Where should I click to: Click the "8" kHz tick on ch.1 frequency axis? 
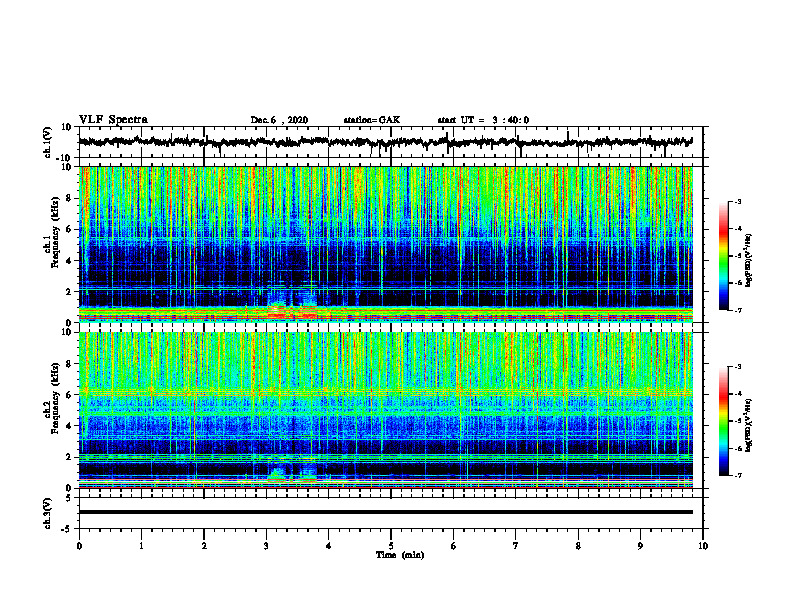pyautogui.click(x=69, y=198)
